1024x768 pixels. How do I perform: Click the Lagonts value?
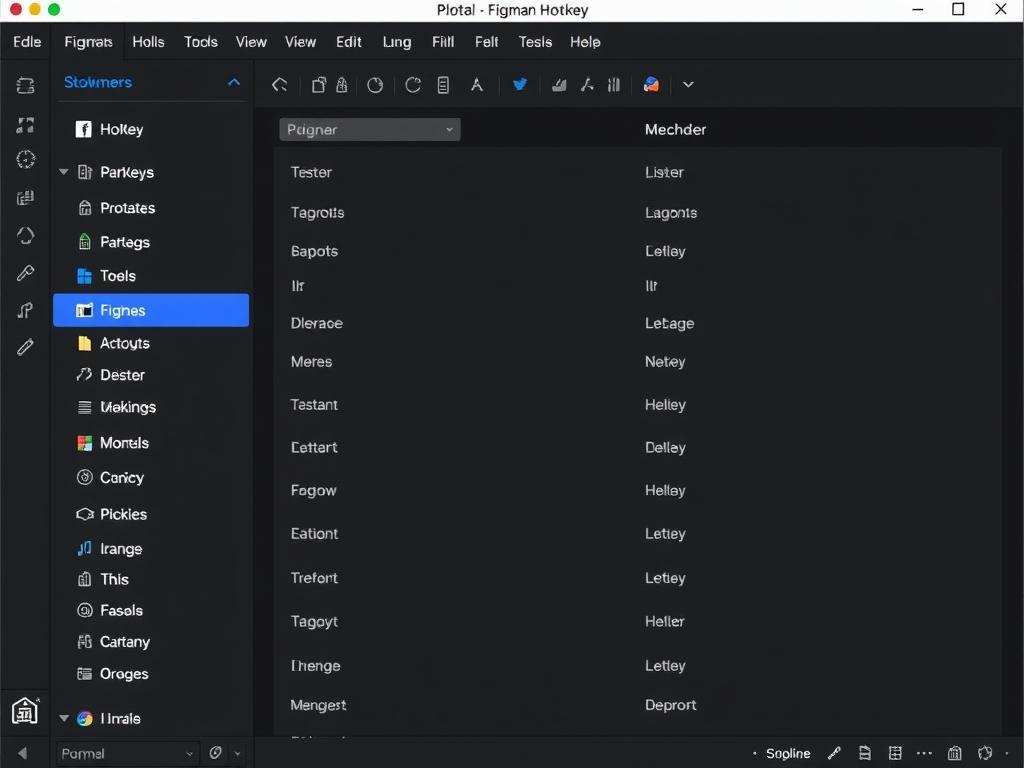click(671, 213)
